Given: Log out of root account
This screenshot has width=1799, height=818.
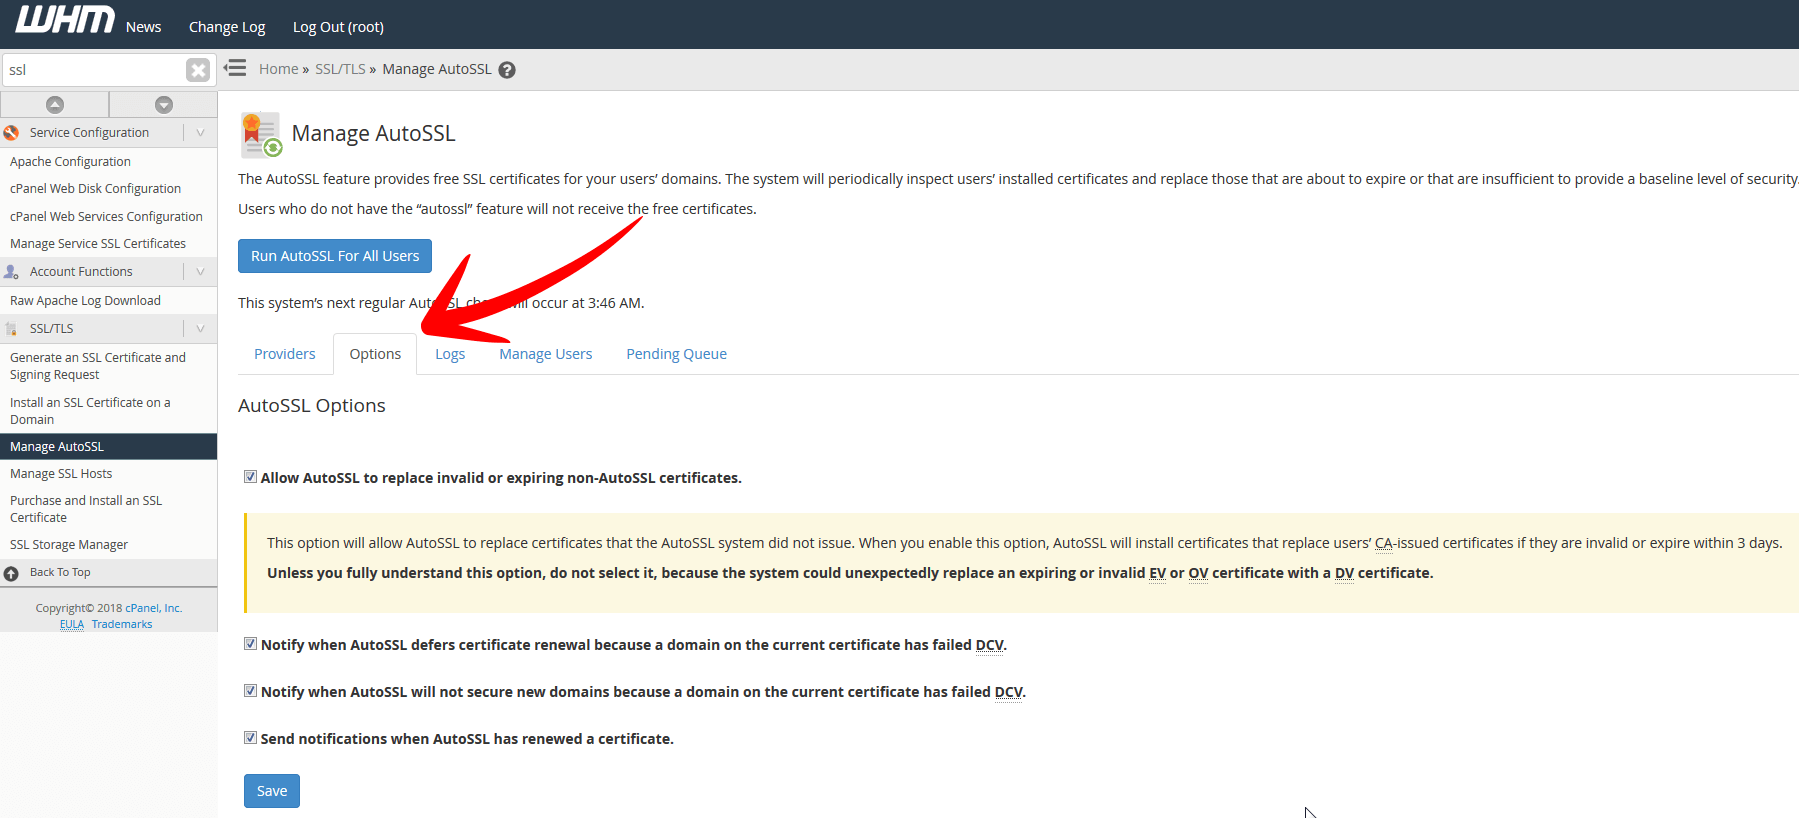Looking at the screenshot, I should click(338, 27).
